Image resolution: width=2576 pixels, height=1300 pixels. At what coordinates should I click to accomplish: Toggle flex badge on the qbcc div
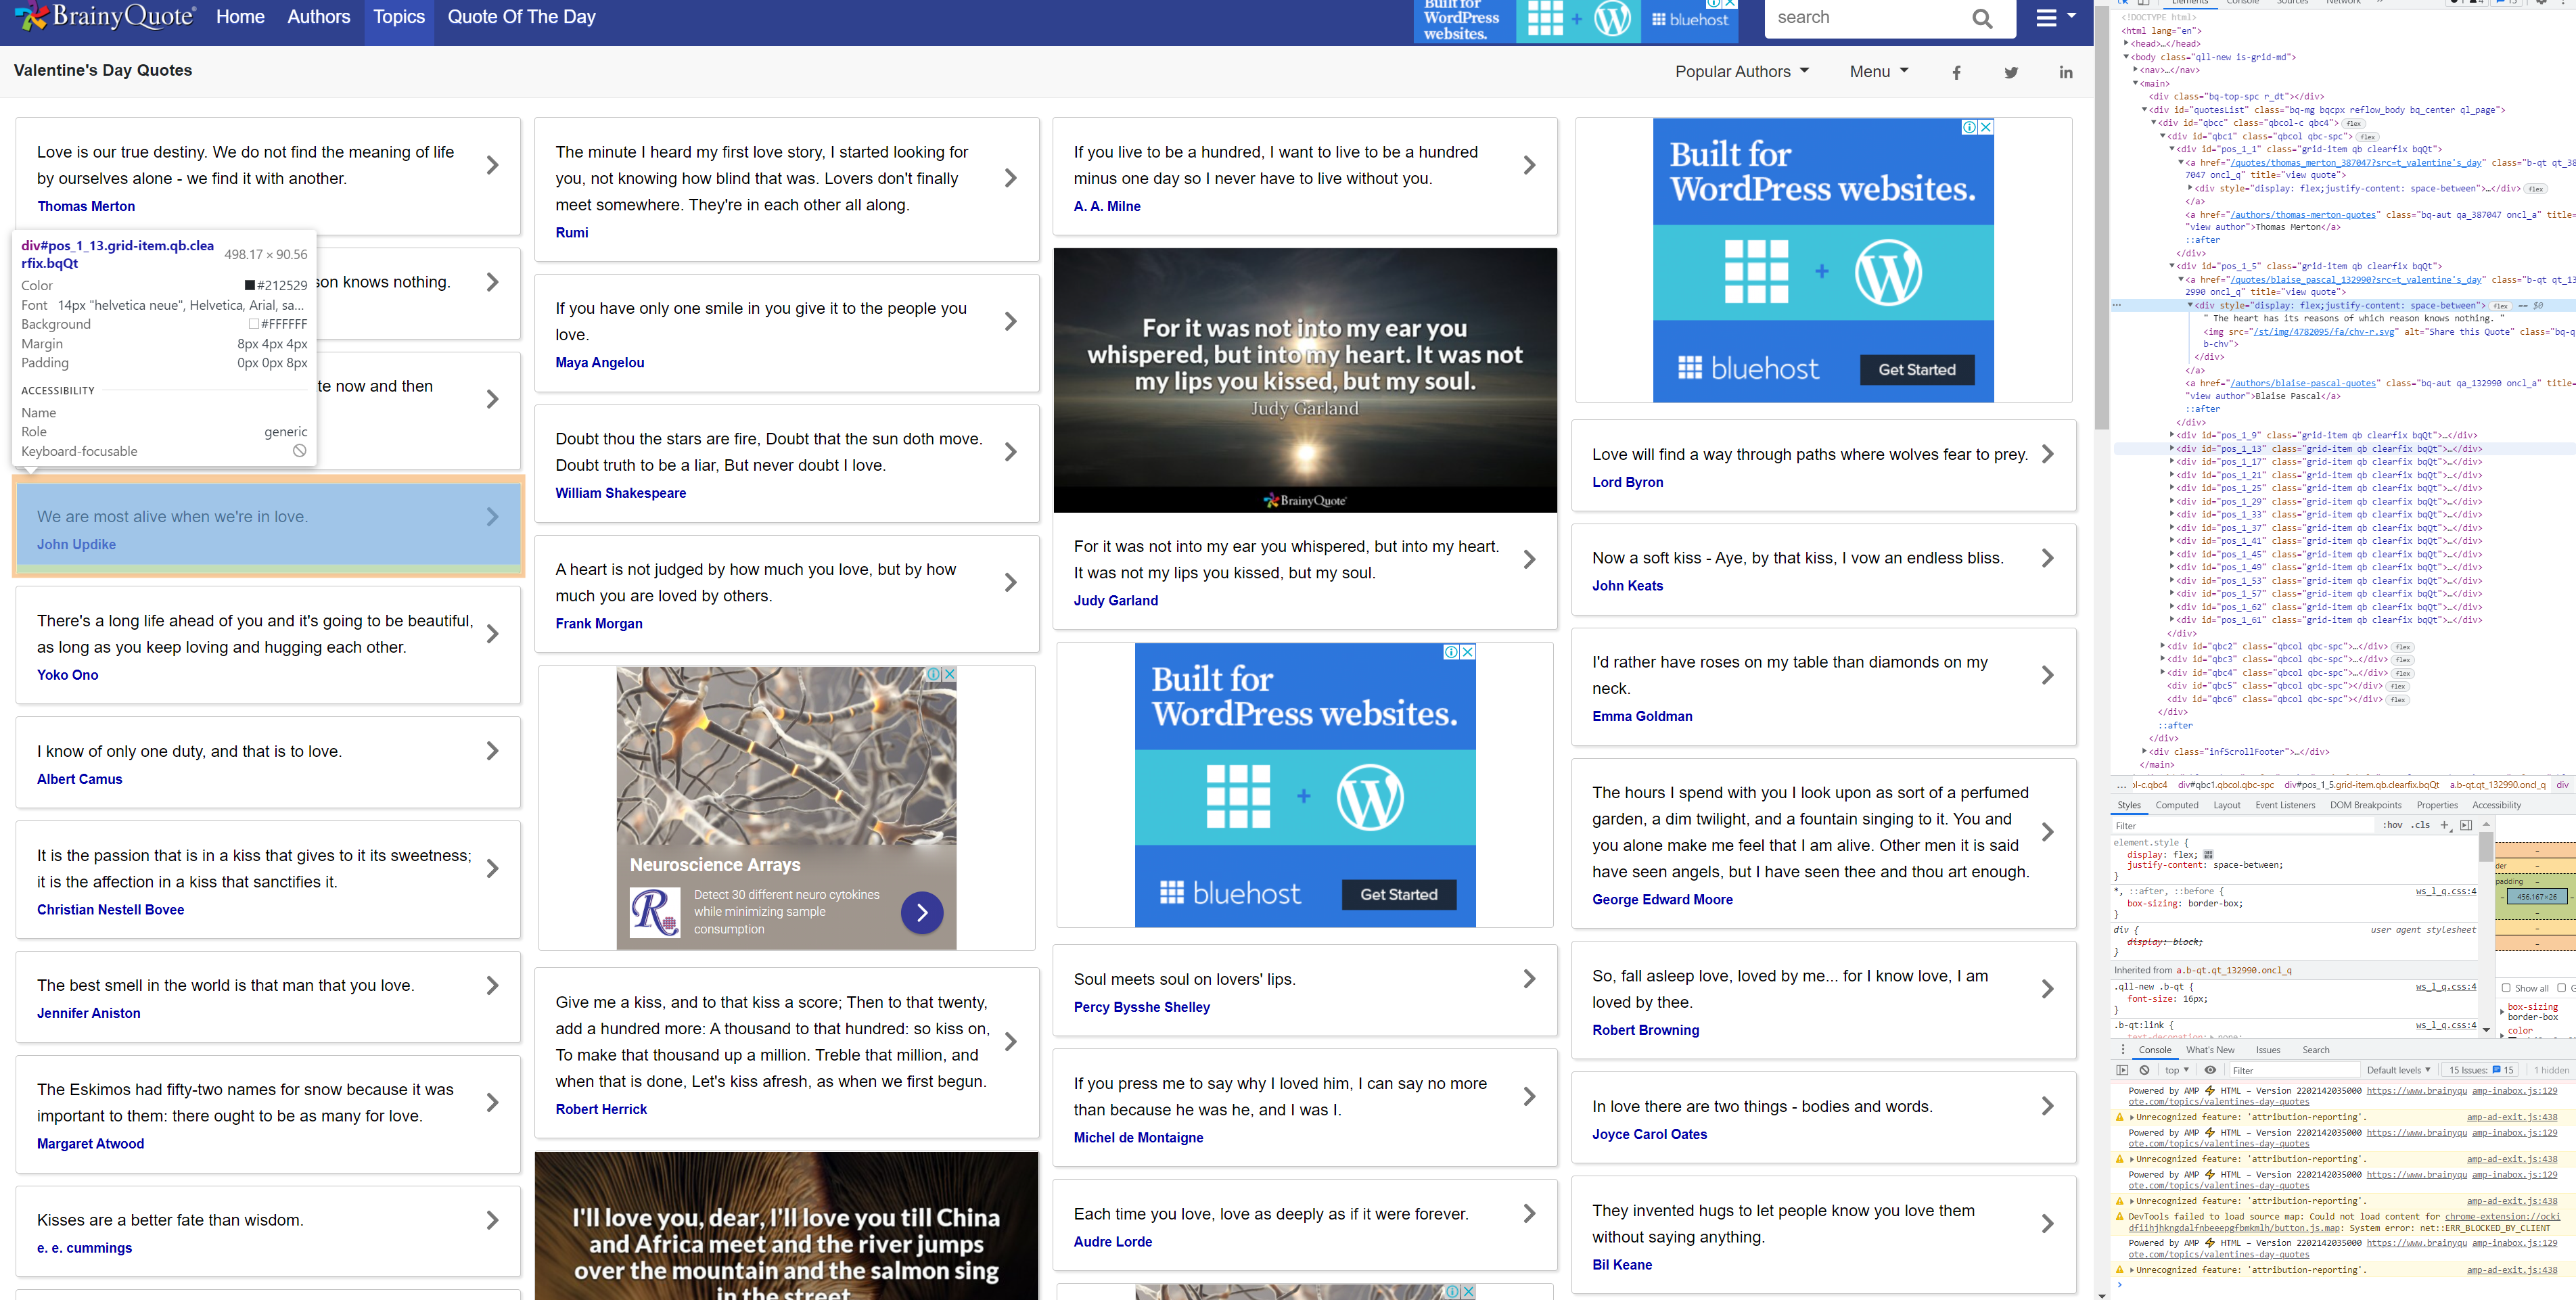tap(2353, 123)
